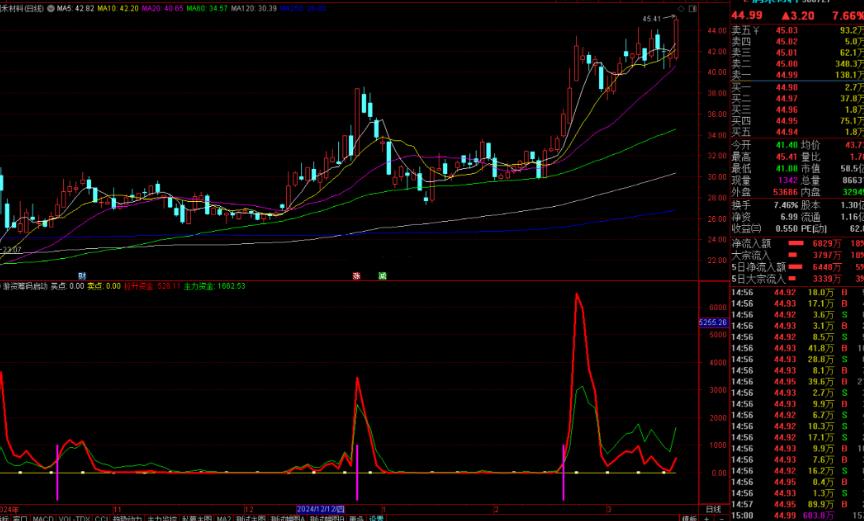Click the green 减 marker below the K-line chart
The height and width of the screenshot is (521, 864).
tap(382, 275)
